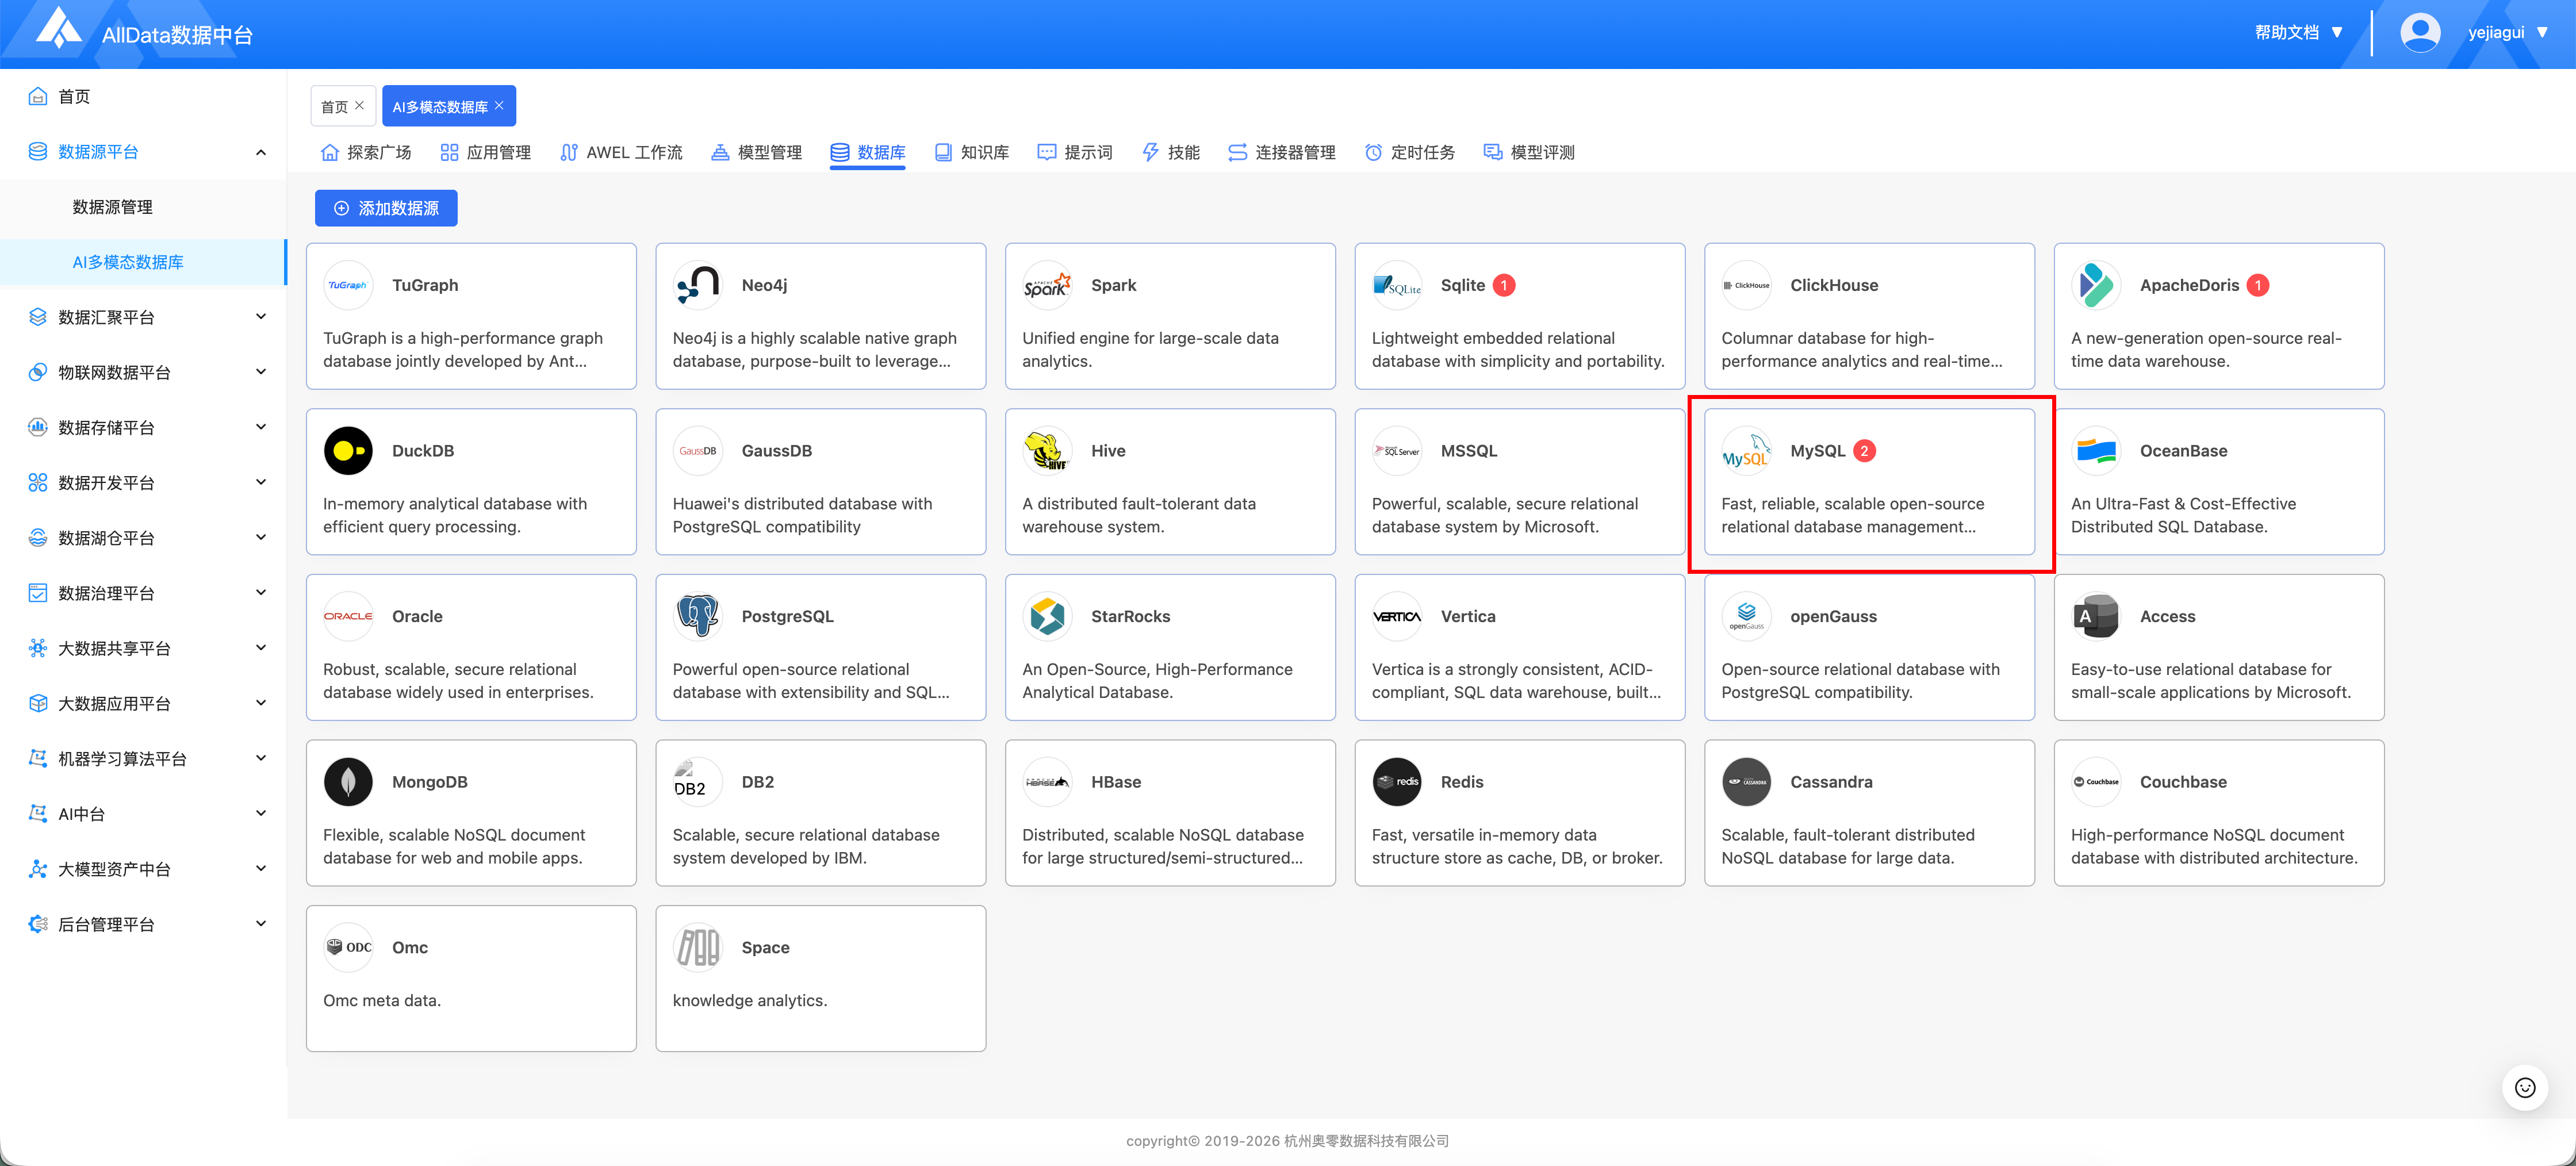
Task: Click the Oracle logo icon
Action: (348, 617)
